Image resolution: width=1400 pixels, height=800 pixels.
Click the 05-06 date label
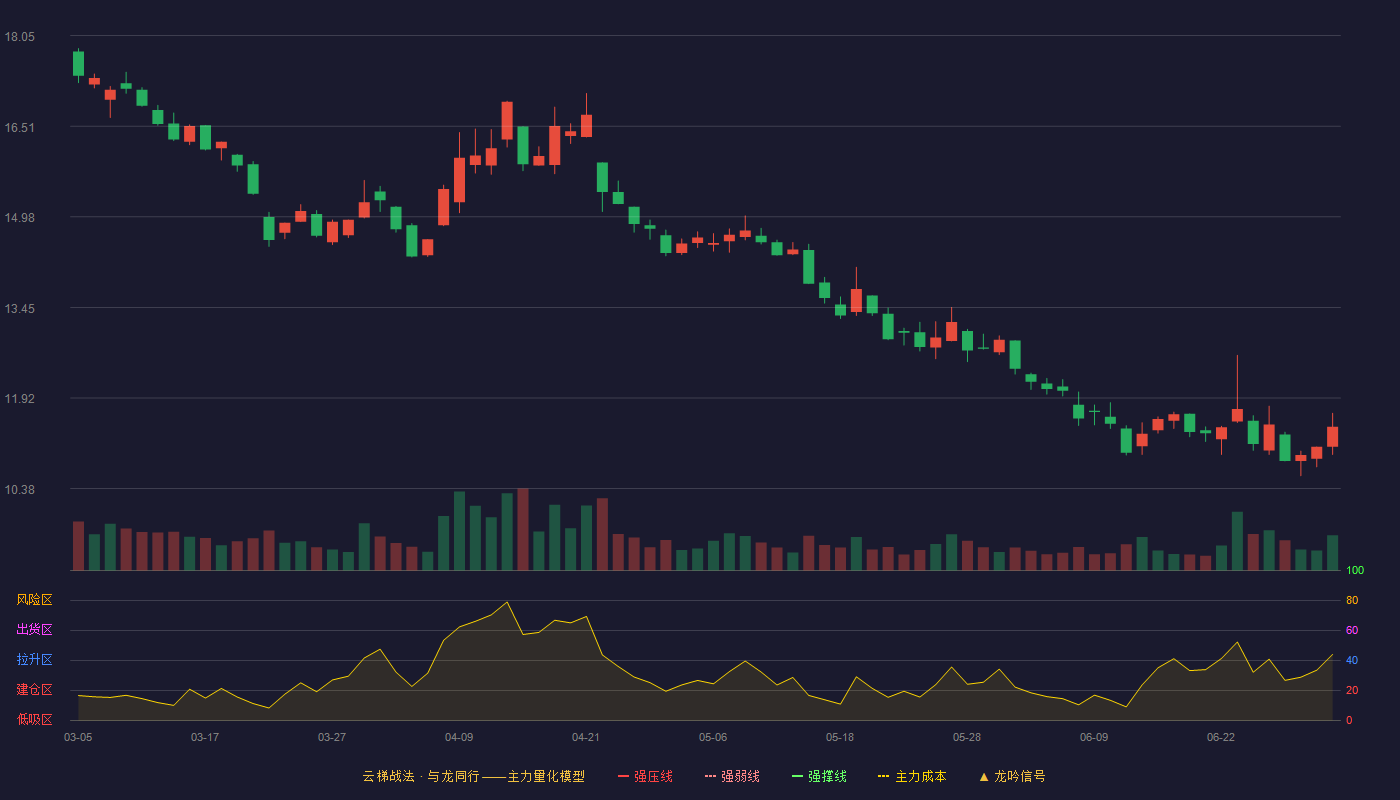coord(713,737)
